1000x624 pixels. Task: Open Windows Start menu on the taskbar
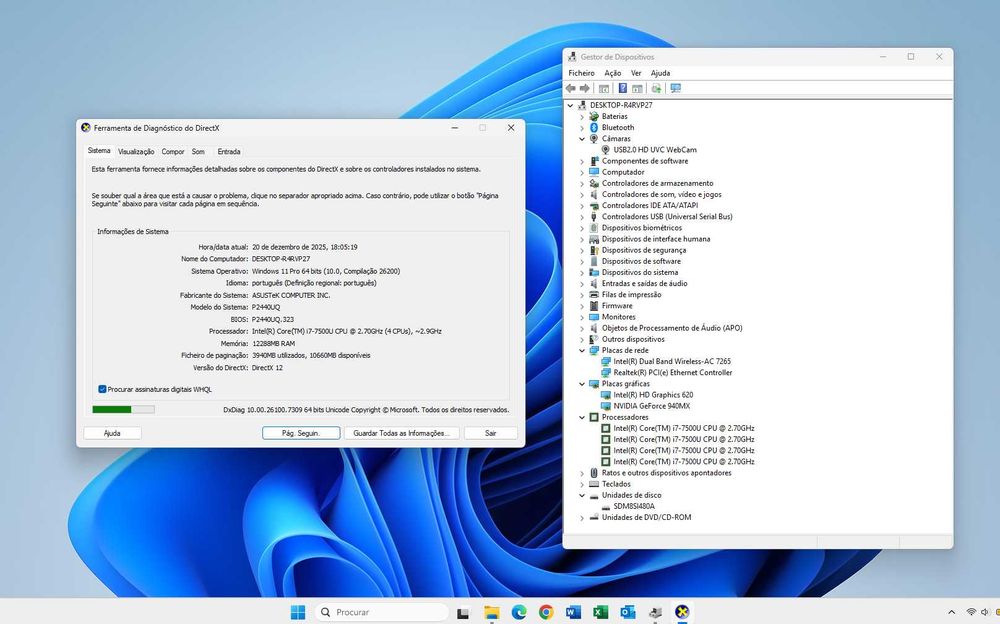[298, 612]
